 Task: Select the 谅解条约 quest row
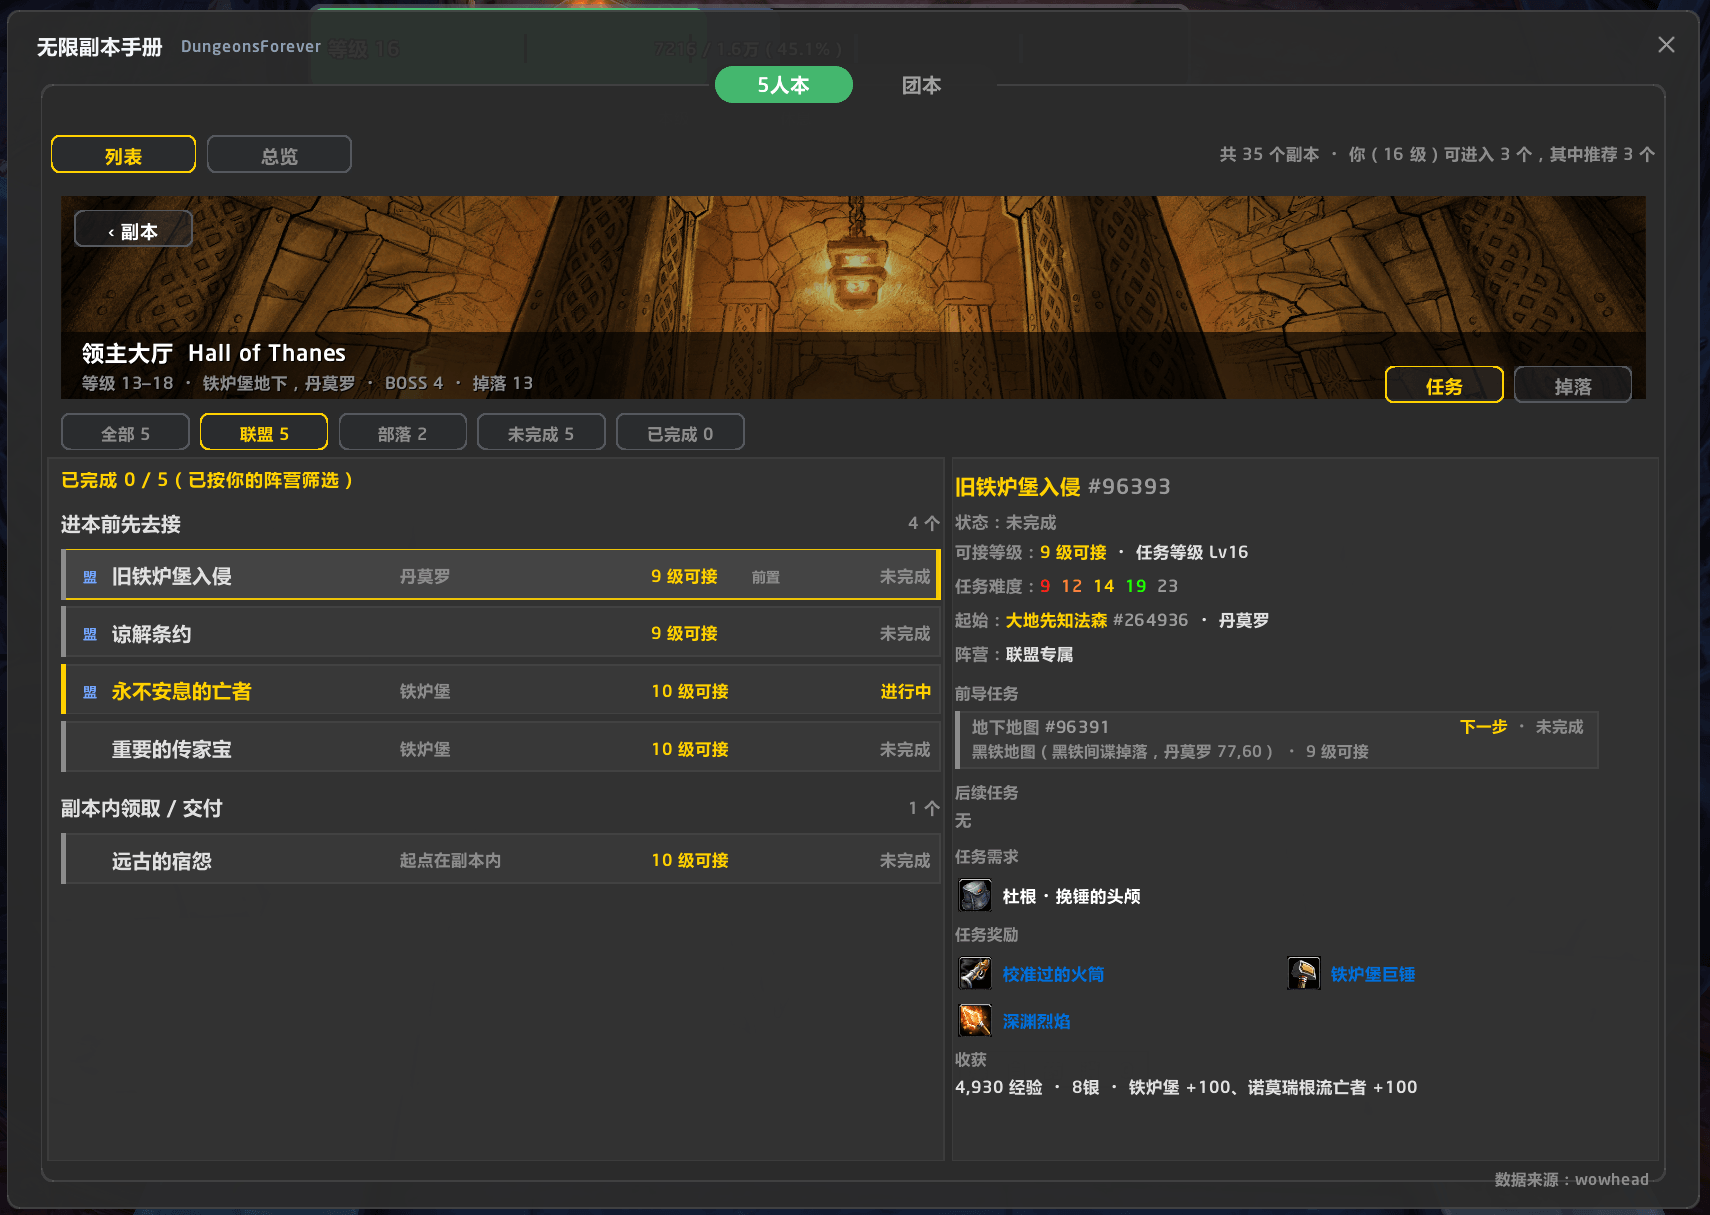point(501,634)
